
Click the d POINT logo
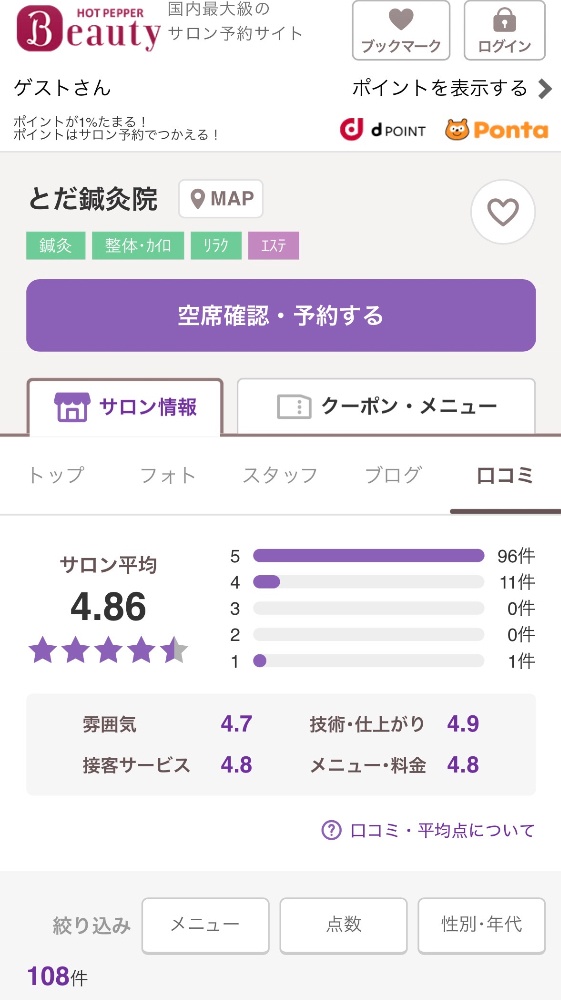(x=382, y=129)
